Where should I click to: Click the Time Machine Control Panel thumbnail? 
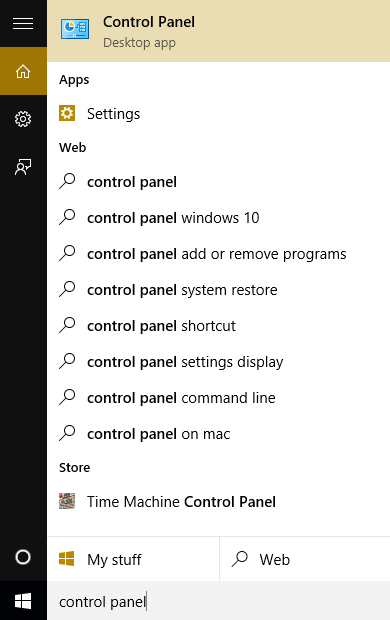[67, 501]
